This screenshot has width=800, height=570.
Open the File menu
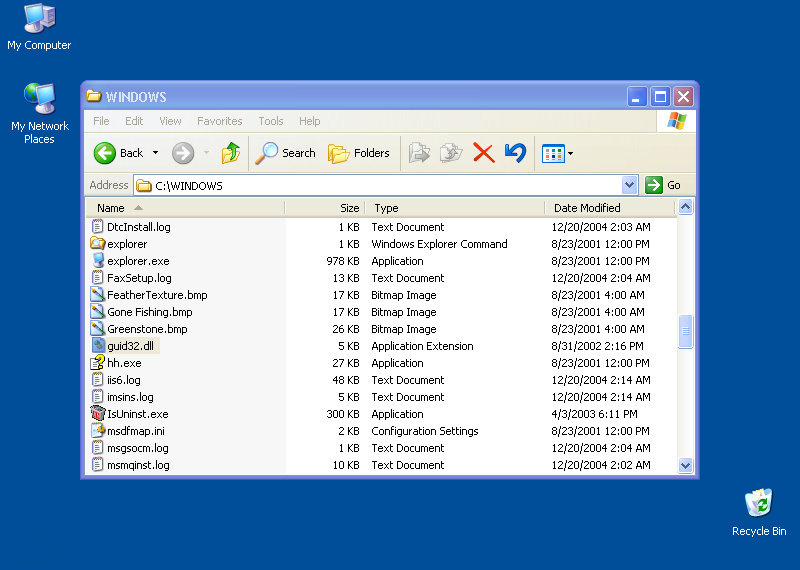101,121
